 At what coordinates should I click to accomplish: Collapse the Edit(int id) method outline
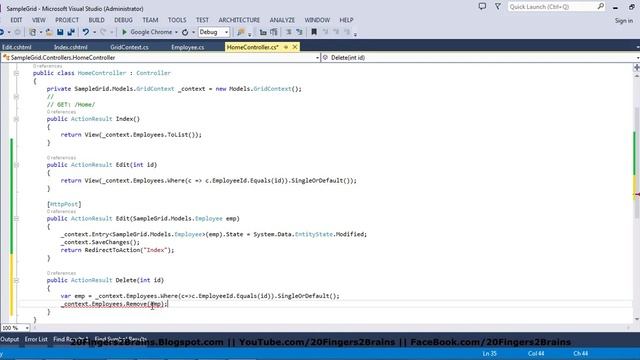pos(16,165)
